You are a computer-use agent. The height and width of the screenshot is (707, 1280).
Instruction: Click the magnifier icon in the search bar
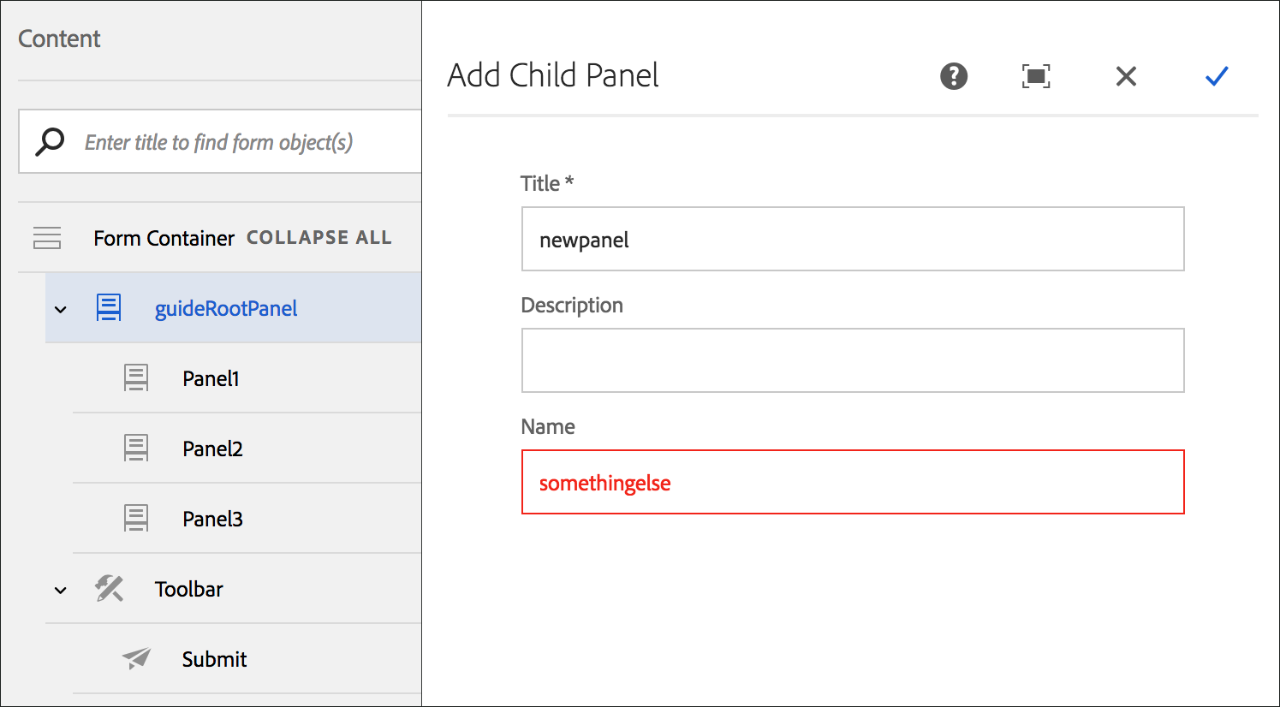click(x=48, y=141)
